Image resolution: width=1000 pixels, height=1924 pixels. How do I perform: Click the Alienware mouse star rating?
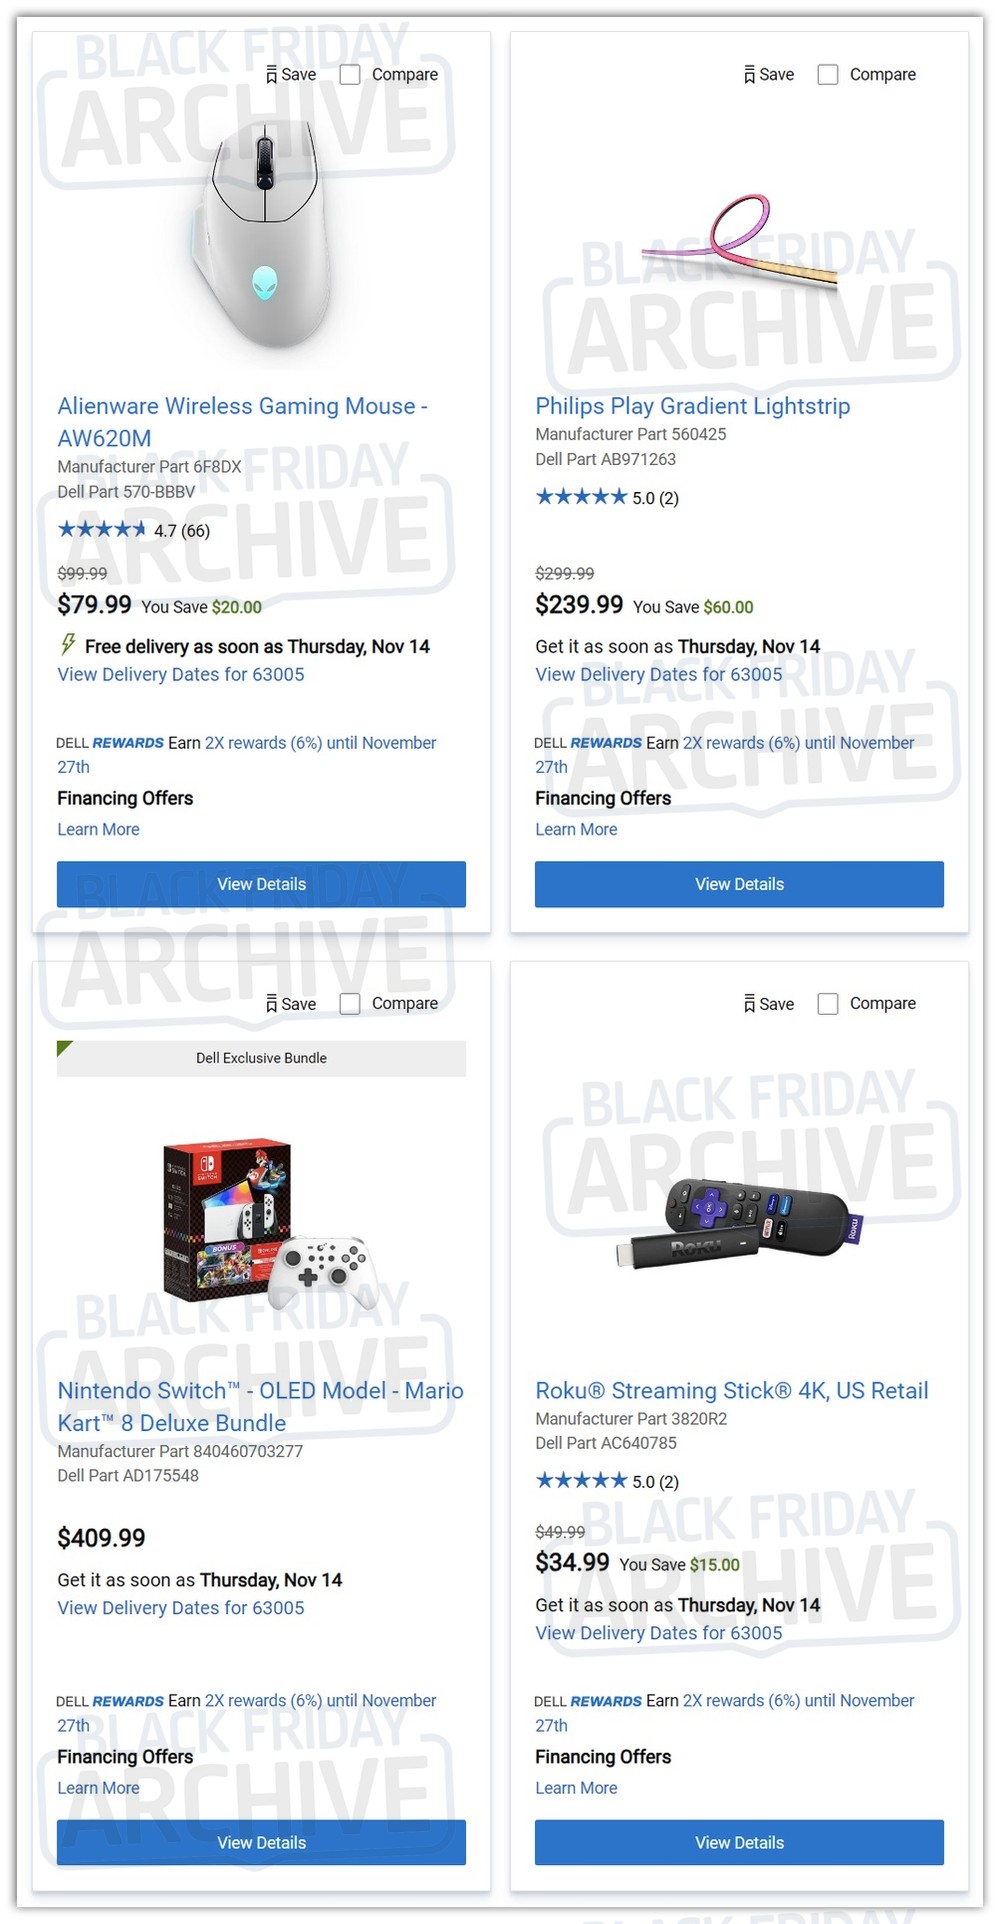[x=102, y=530]
